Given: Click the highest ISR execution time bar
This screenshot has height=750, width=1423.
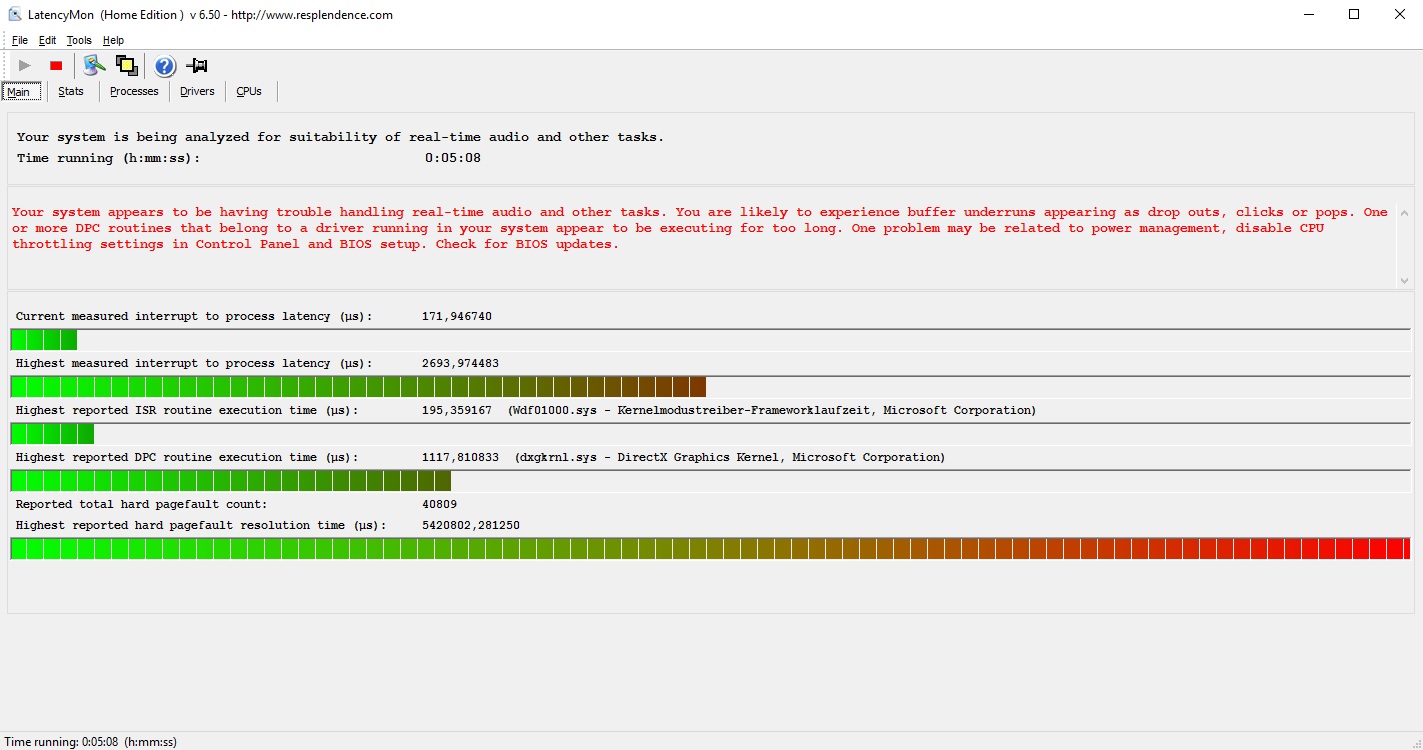Looking at the screenshot, I should (x=711, y=434).
